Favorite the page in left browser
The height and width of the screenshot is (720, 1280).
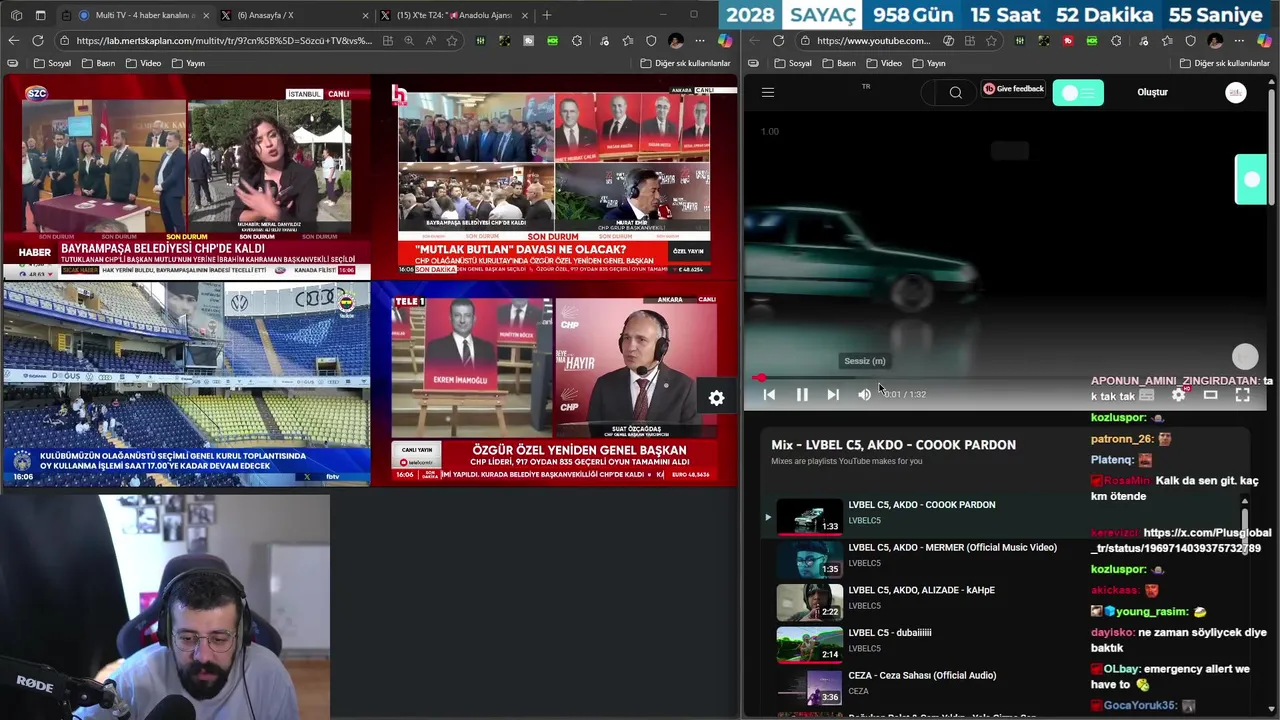tap(452, 41)
